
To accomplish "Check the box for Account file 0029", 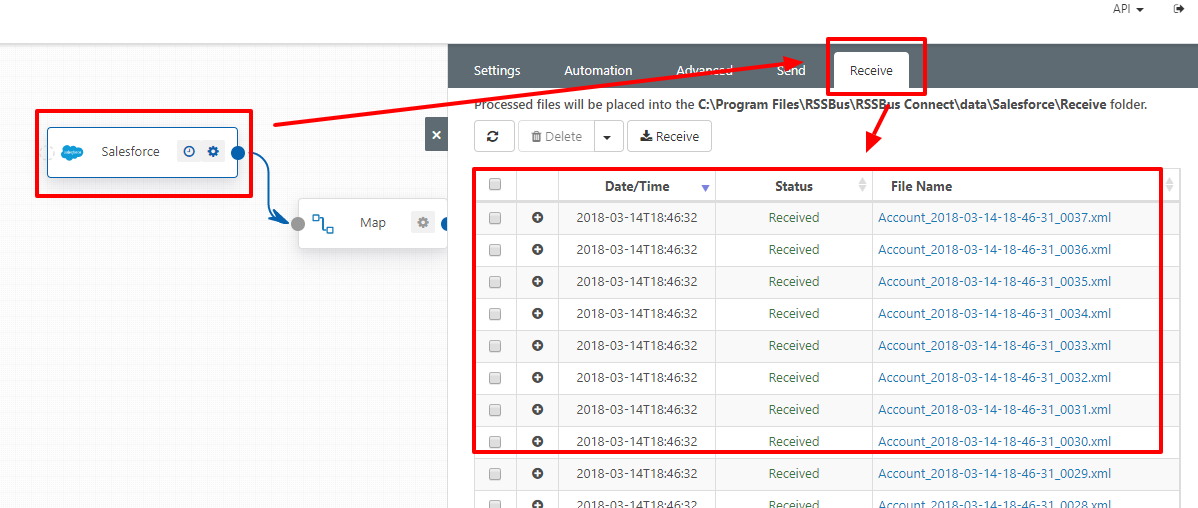I will tap(494, 474).
